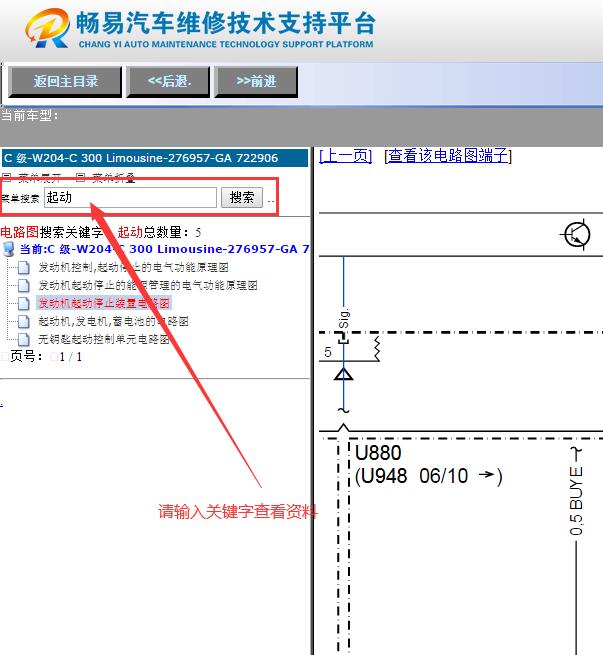The image size is (603, 655).
Task: Click the (U948 06/10) reference in diagram
Action: 428,476
